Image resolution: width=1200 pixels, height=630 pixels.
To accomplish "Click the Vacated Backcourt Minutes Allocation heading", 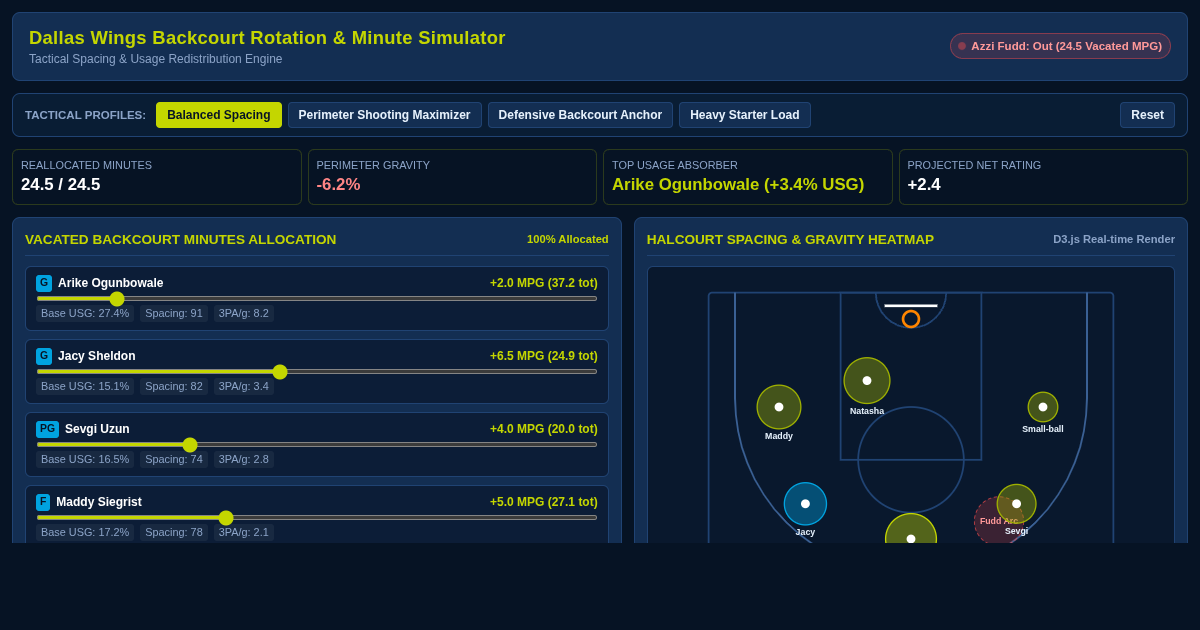I will click(181, 239).
